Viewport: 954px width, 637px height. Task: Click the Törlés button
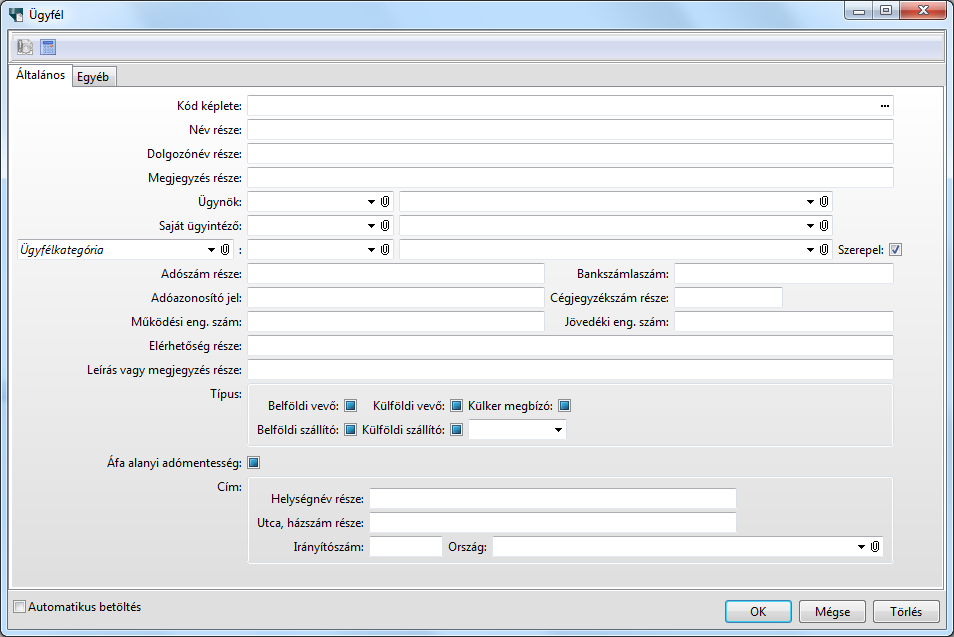pos(906,611)
